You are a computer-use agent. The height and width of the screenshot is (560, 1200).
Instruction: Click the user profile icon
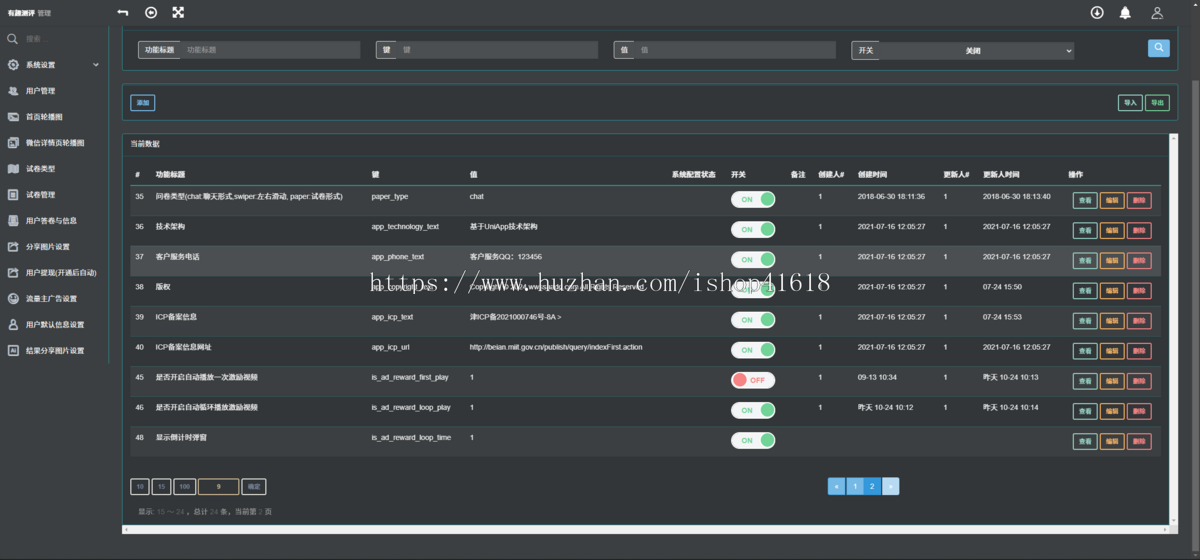[x=1157, y=13]
